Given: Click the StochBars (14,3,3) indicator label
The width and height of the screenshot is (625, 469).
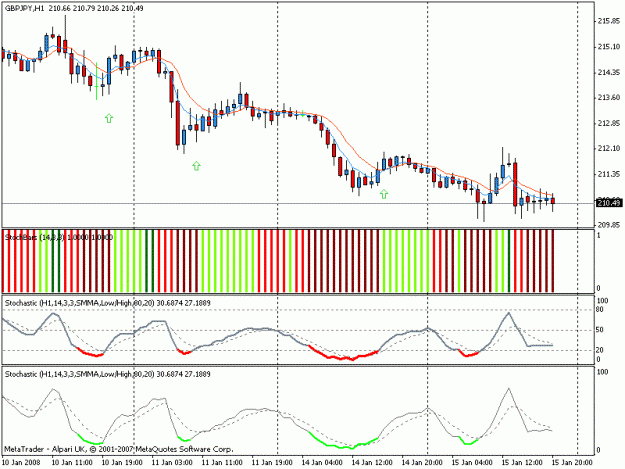Looking at the screenshot, I should (x=59, y=237).
